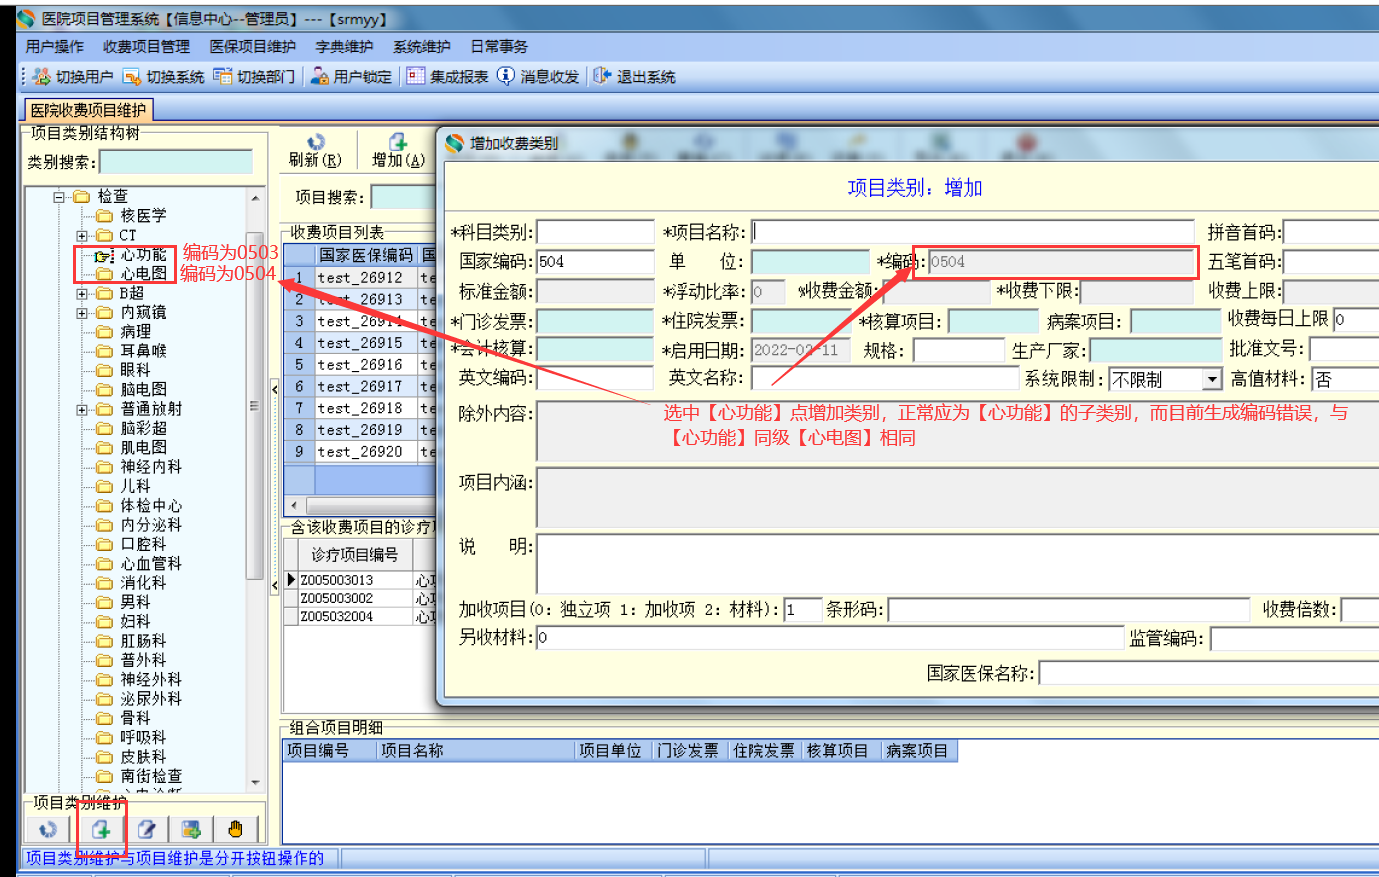This screenshot has height=877, width=1379.
Task: Select 体检中心 in the category tree
Action: 151,506
